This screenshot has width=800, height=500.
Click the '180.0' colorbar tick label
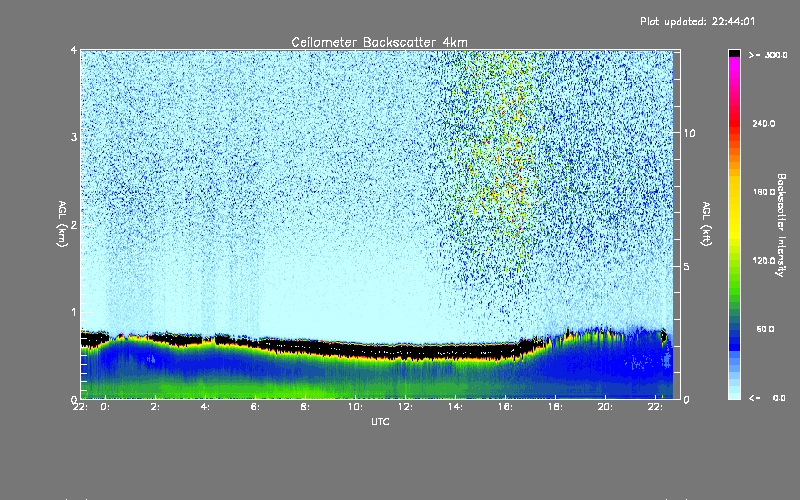764,192
